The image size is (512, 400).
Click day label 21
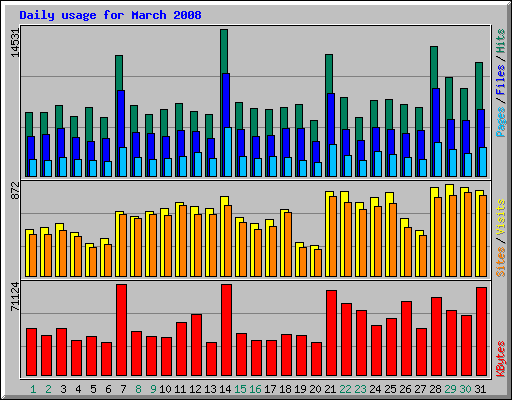click(x=330, y=389)
